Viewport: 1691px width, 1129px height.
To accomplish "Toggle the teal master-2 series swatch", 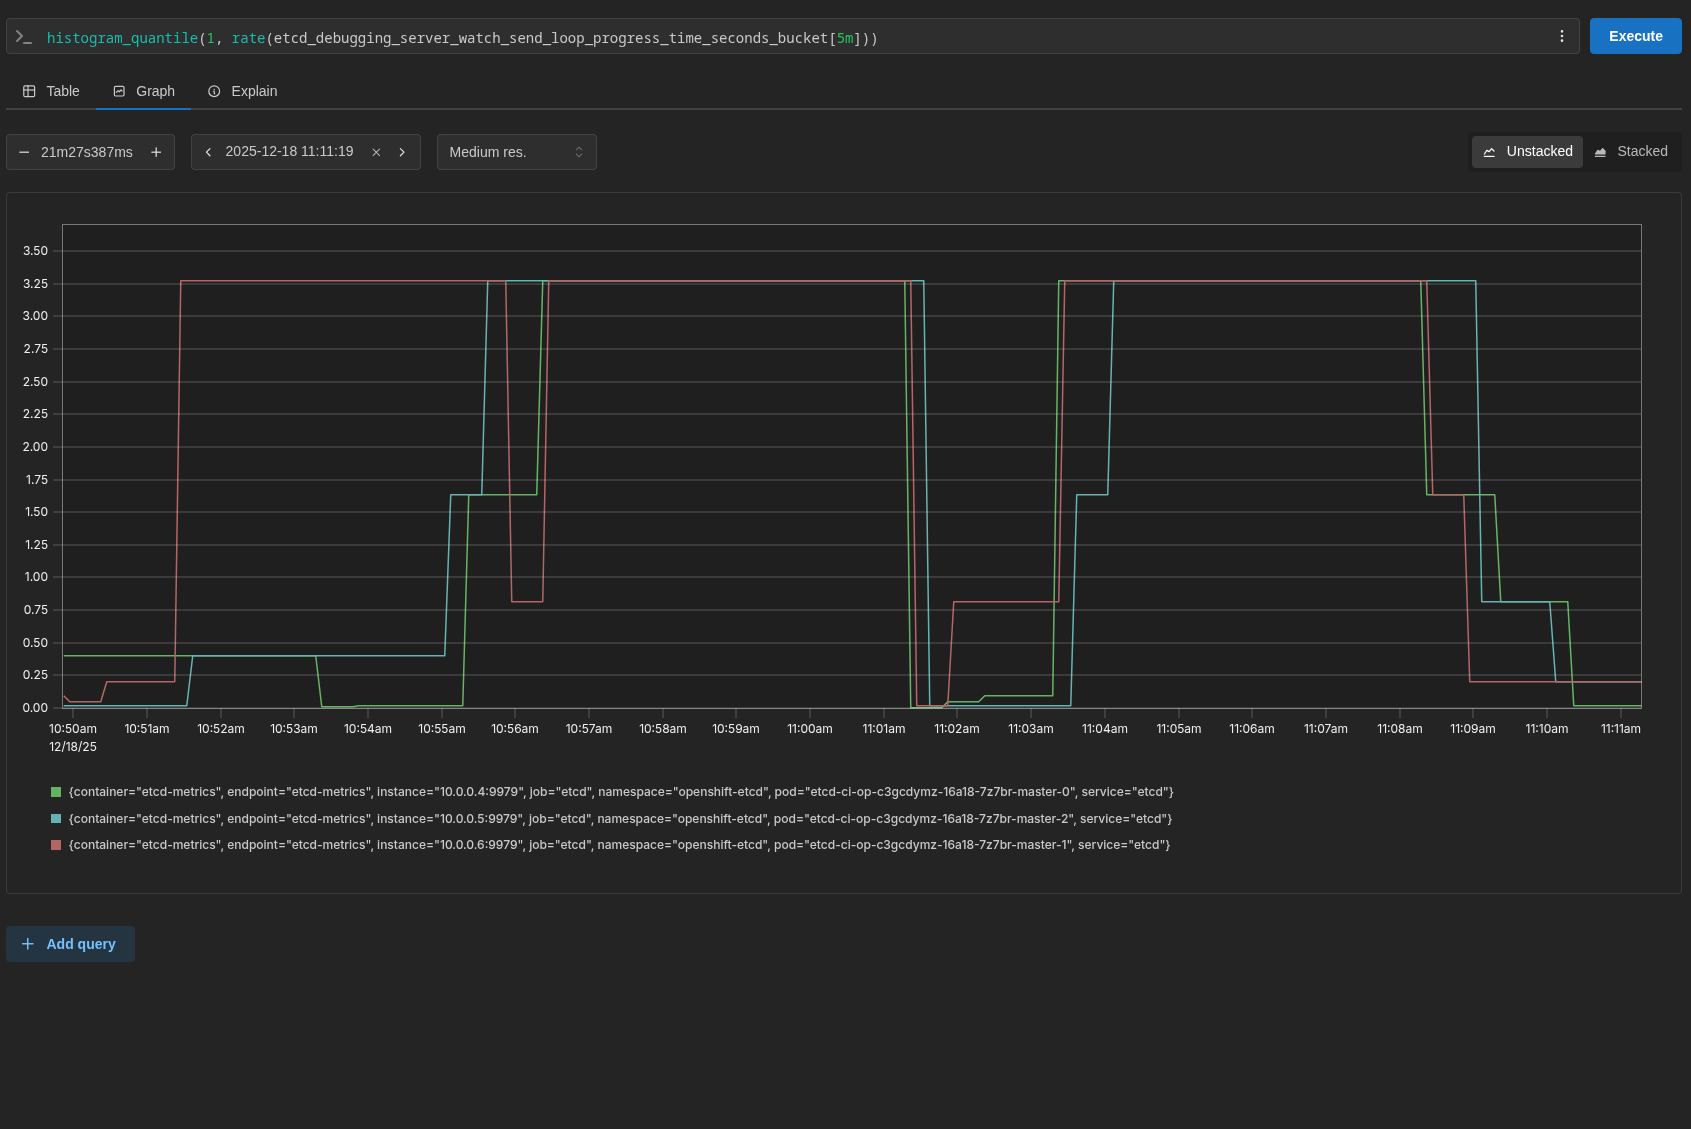I will (56, 819).
